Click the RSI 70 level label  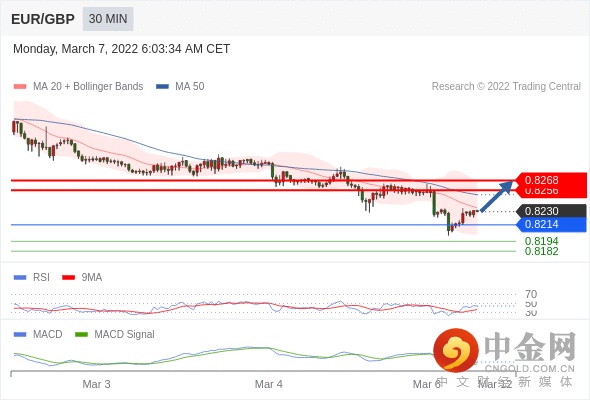531,294
